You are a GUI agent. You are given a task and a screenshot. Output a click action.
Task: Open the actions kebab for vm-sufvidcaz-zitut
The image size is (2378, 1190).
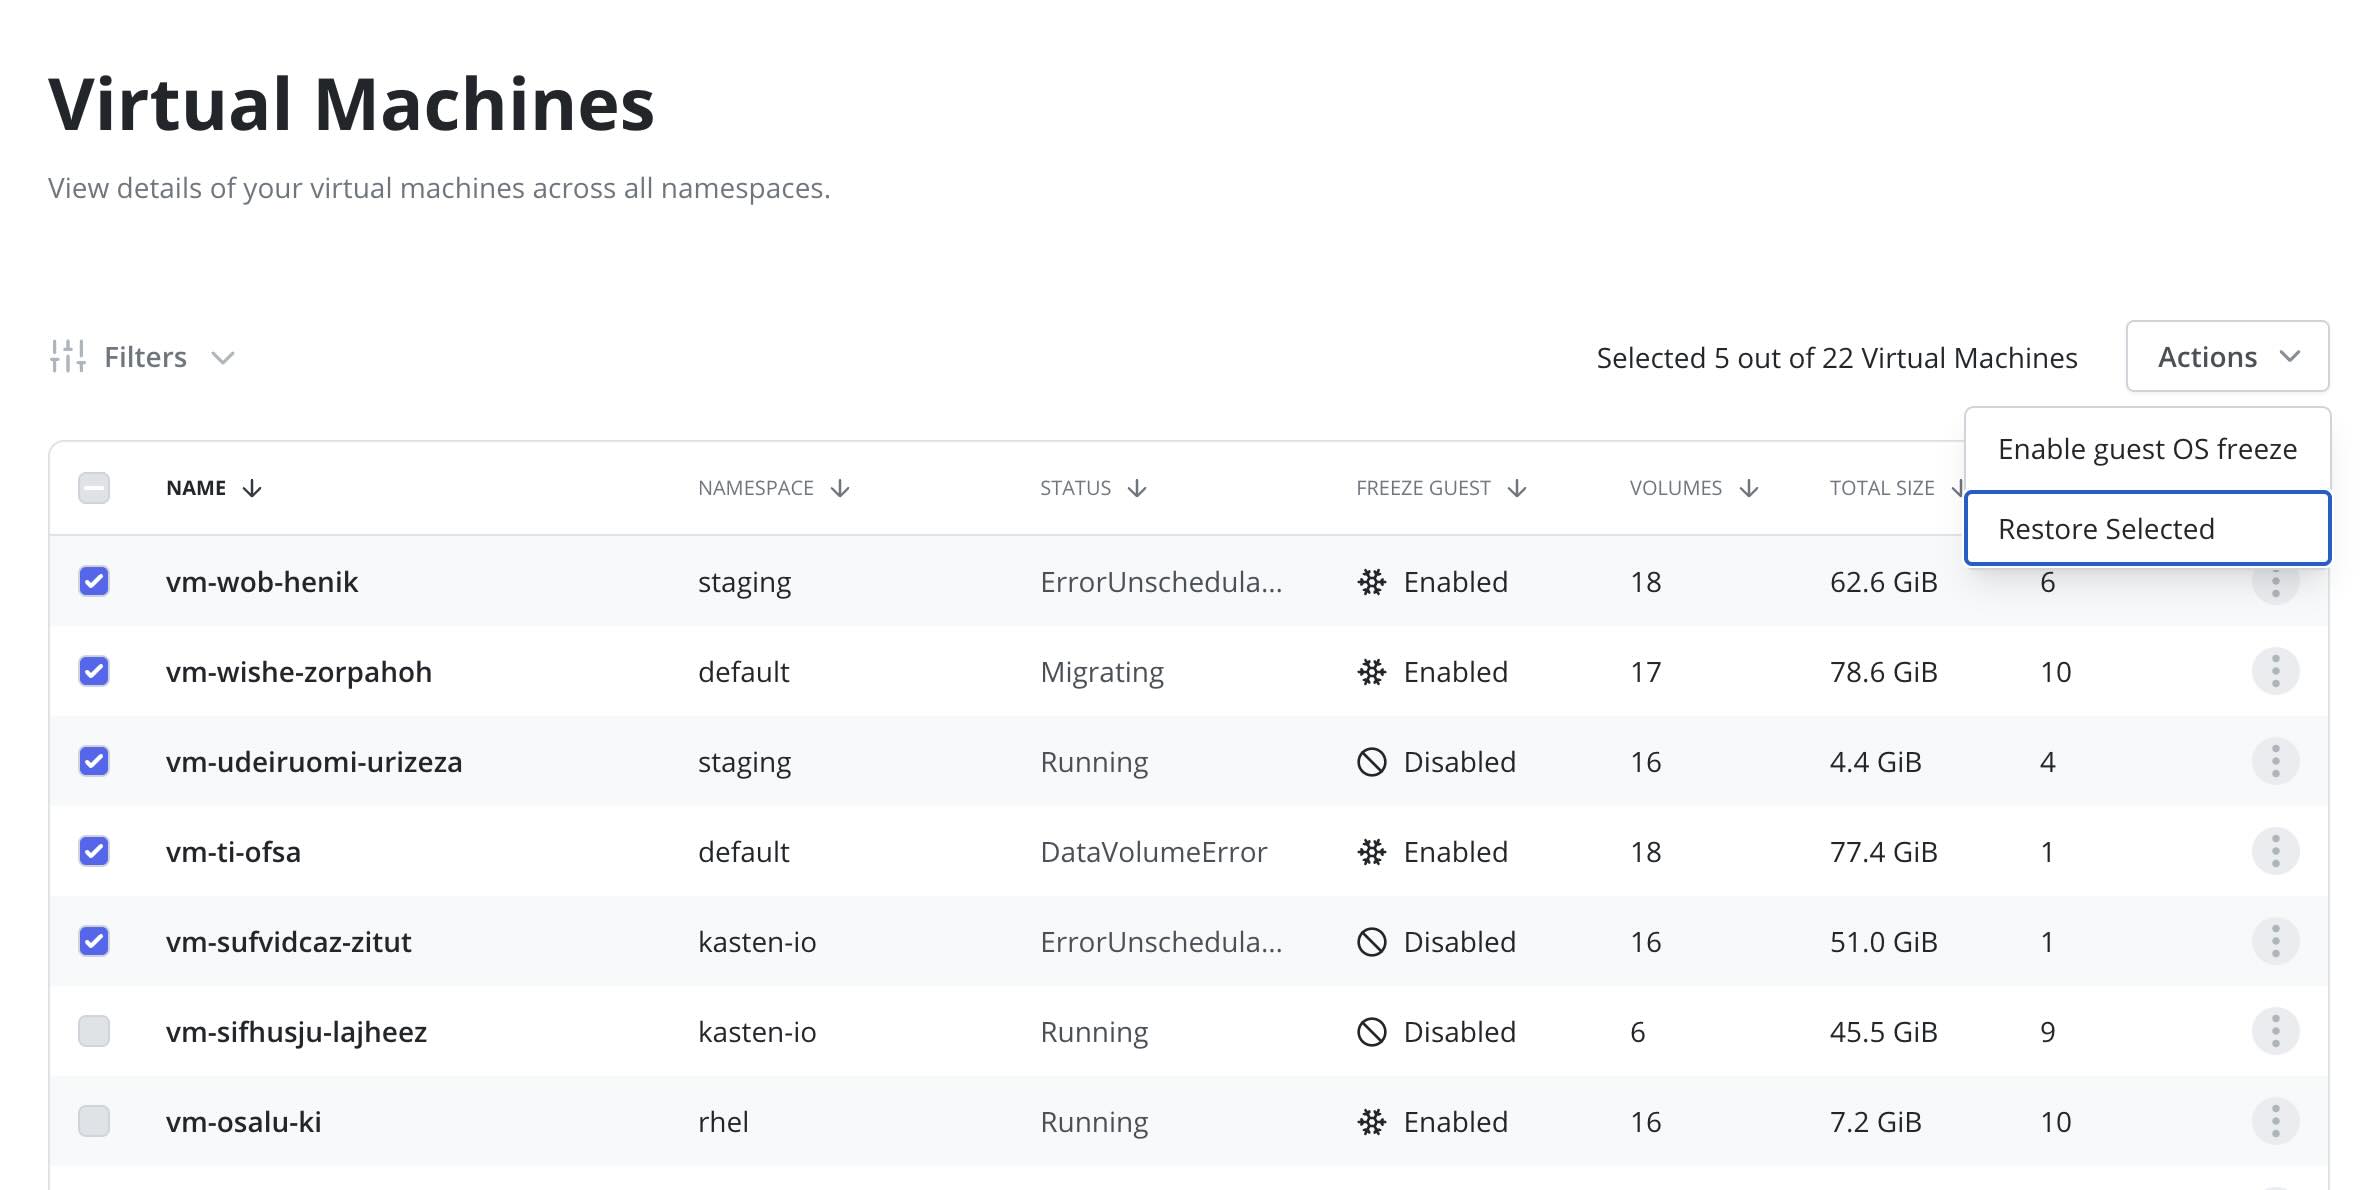point(2275,941)
